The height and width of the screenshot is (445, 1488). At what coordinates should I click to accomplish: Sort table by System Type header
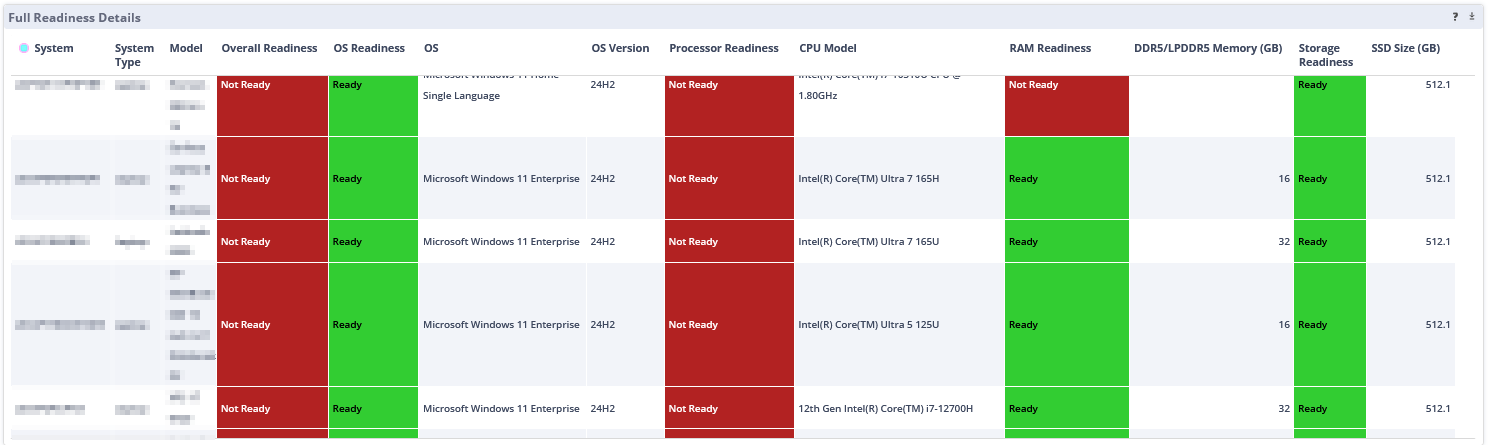click(x=134, y=55)
